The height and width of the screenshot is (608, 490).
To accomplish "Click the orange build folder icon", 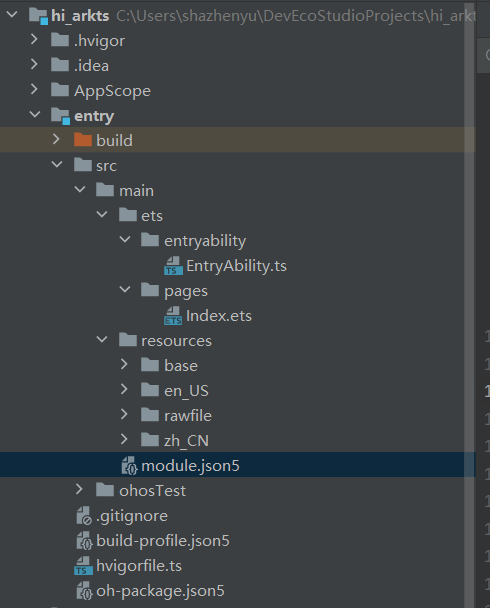I will click(83, 140).
